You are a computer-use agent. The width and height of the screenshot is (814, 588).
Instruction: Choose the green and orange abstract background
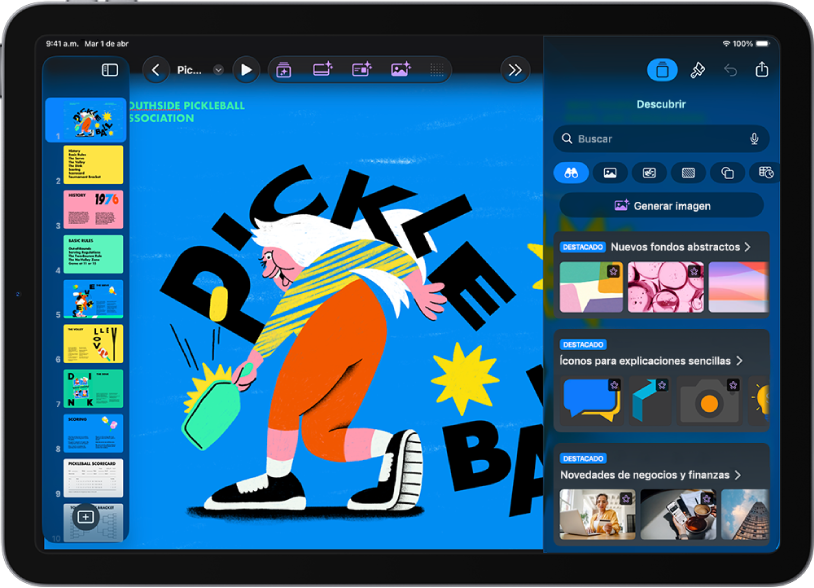pos(591,287)
